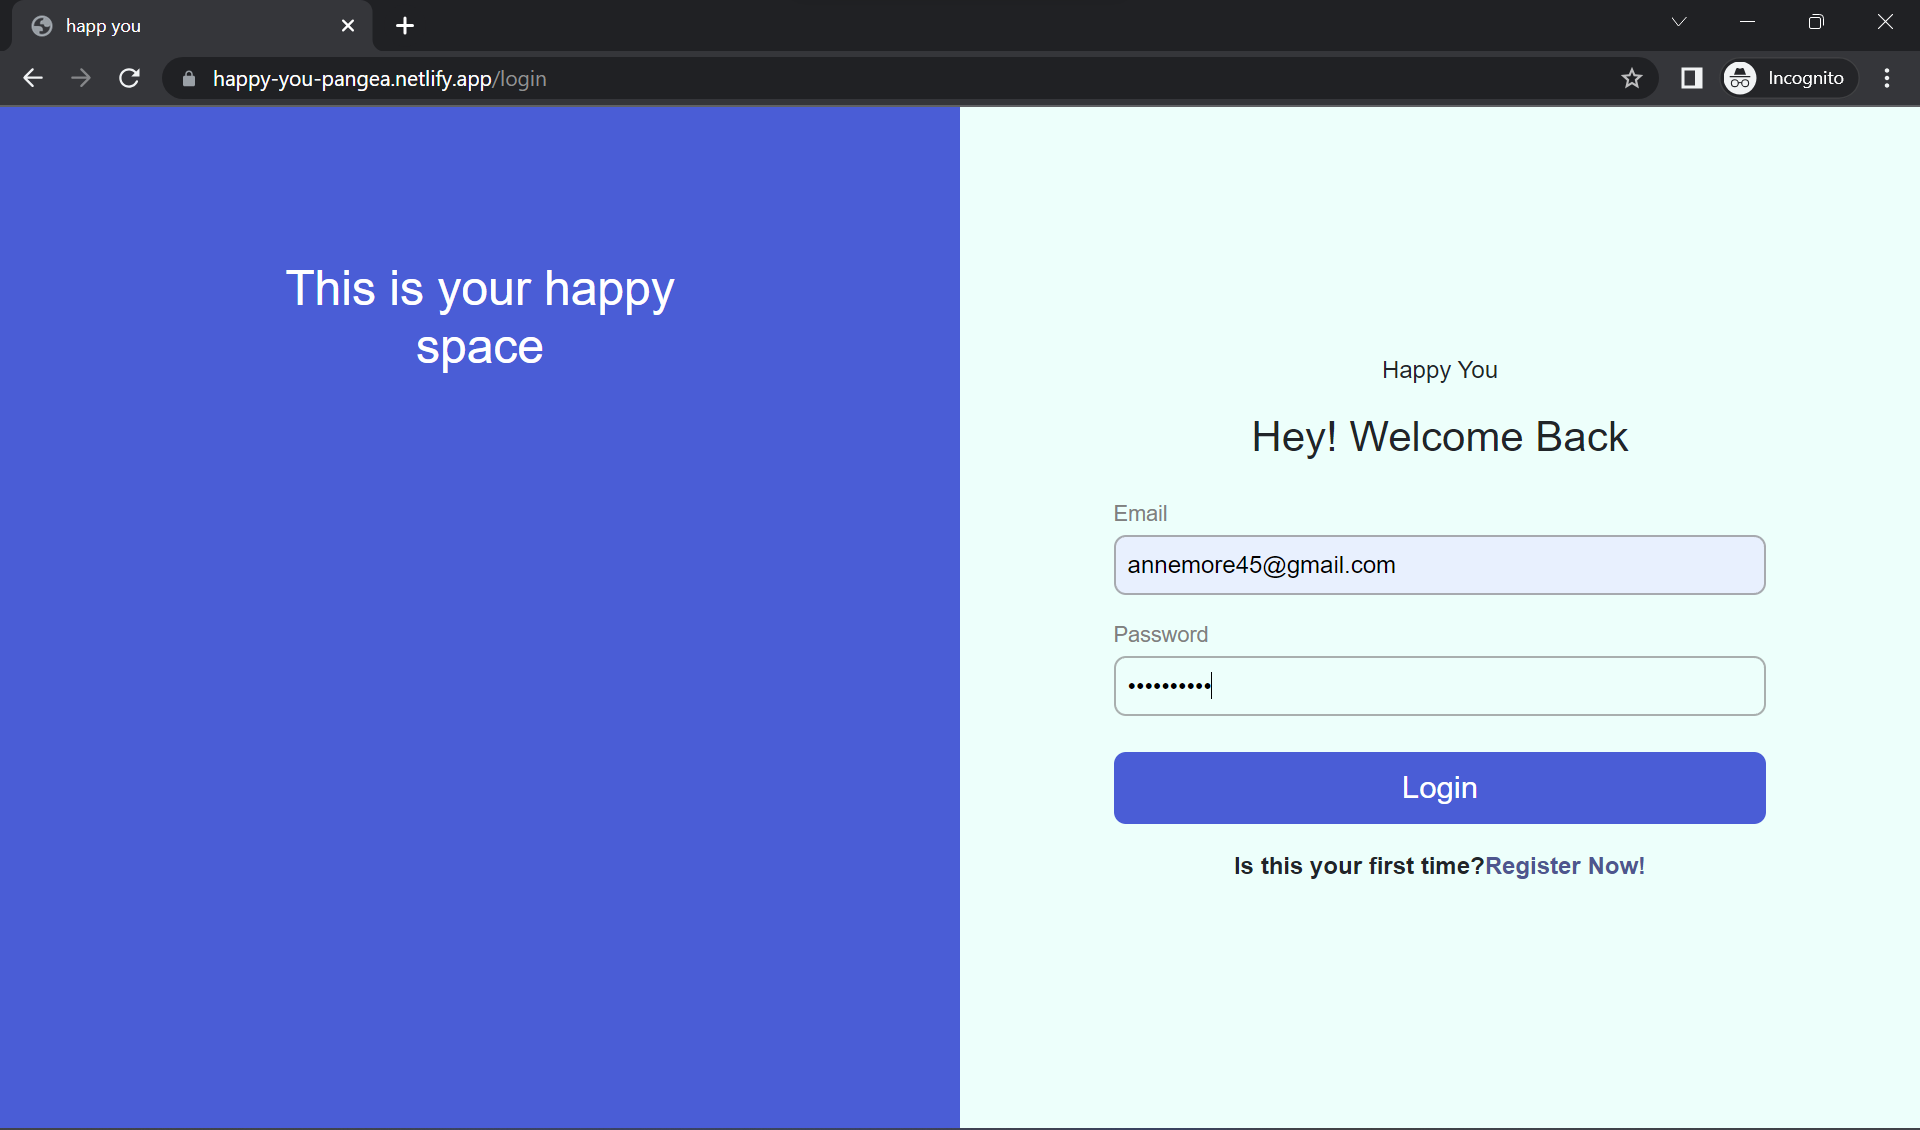1920x1130 pixels.
Task: Bookmark this page with star icon
Action: (1632, 78)
